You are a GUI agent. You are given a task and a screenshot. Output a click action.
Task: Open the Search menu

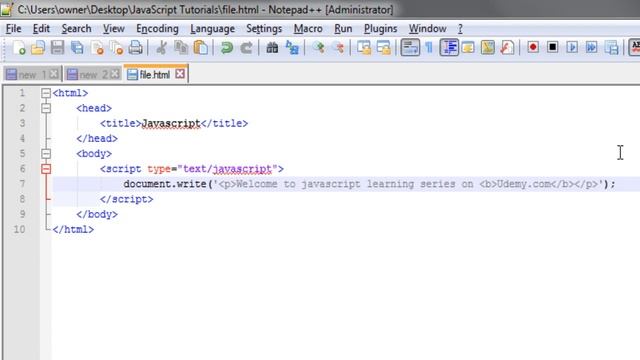(x=76, y=29)
